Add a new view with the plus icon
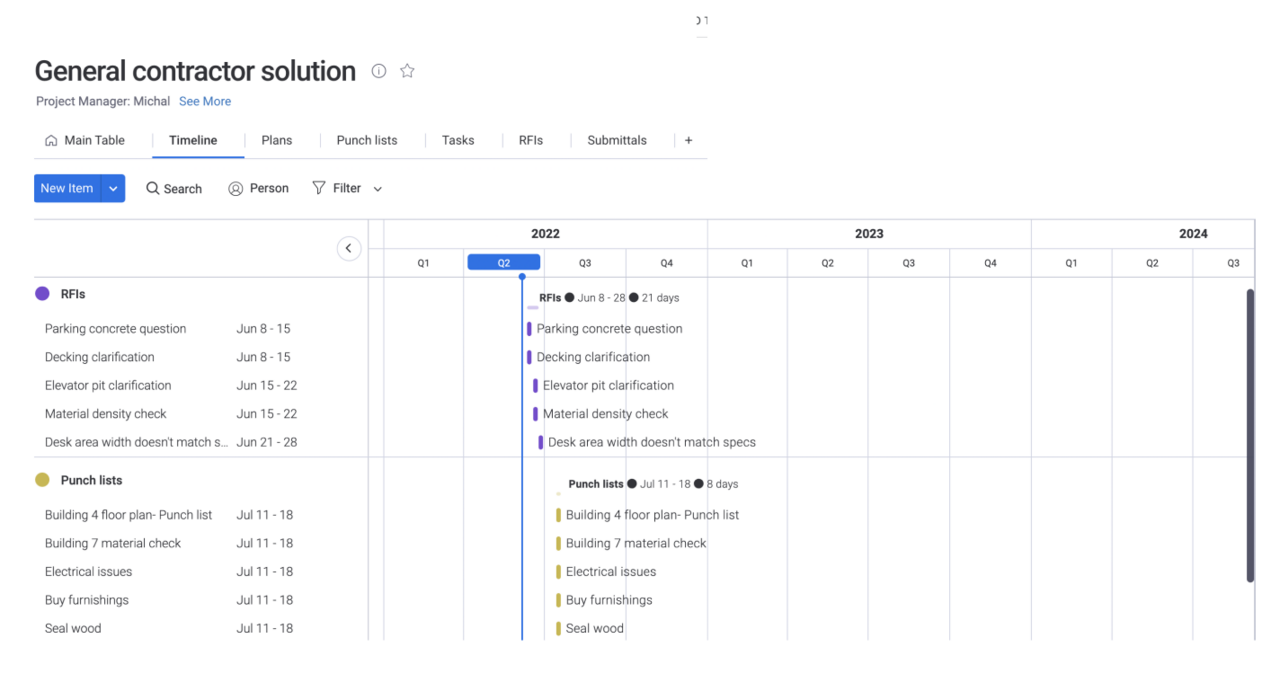This screenshot has width=1280, height=700. [x=688, y=140]
